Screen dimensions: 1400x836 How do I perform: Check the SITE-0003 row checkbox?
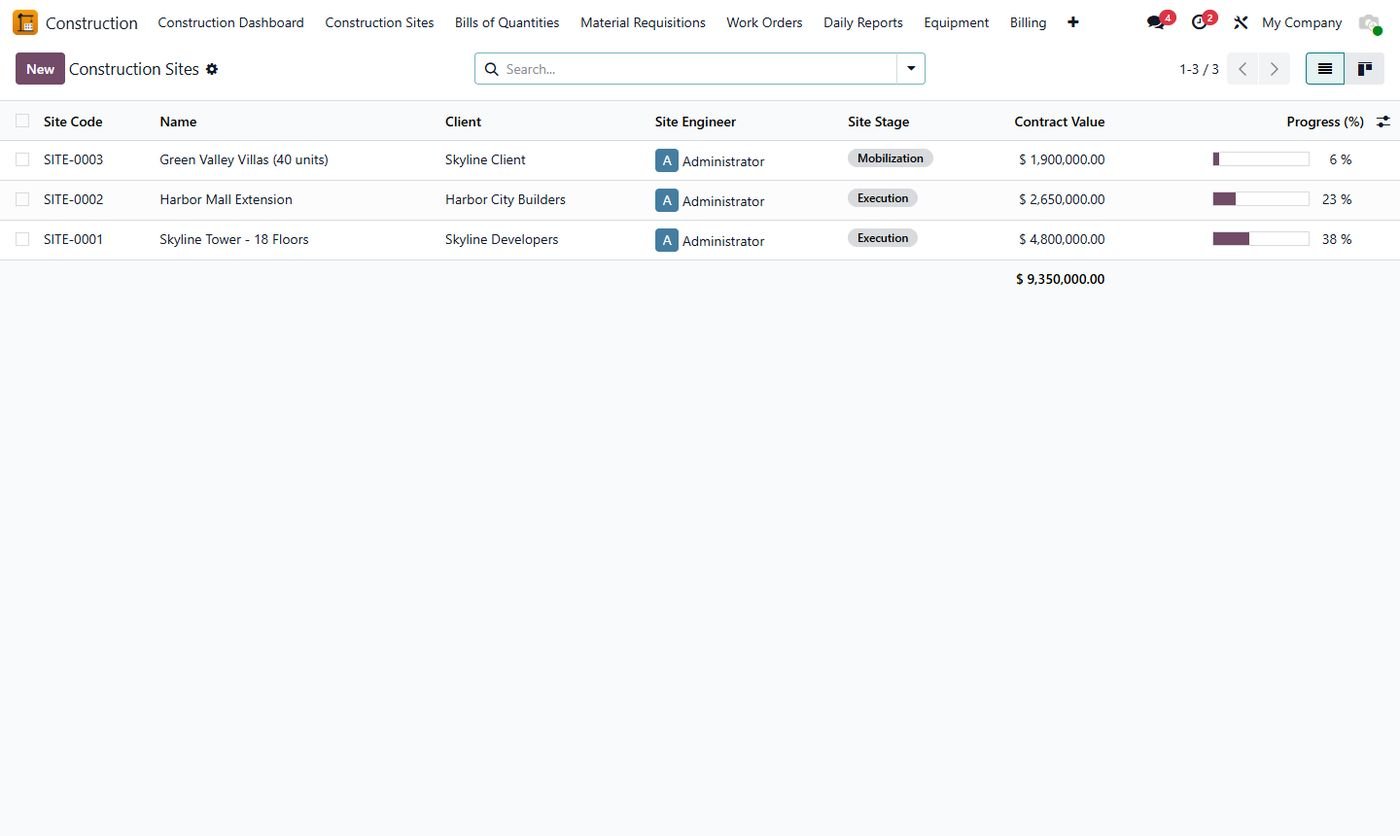point(22,159)
